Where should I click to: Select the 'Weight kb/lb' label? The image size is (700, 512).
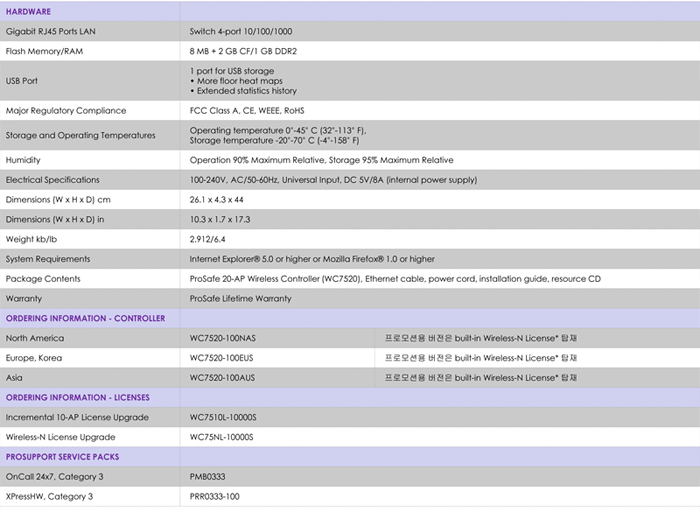click(x=31, y=239)
